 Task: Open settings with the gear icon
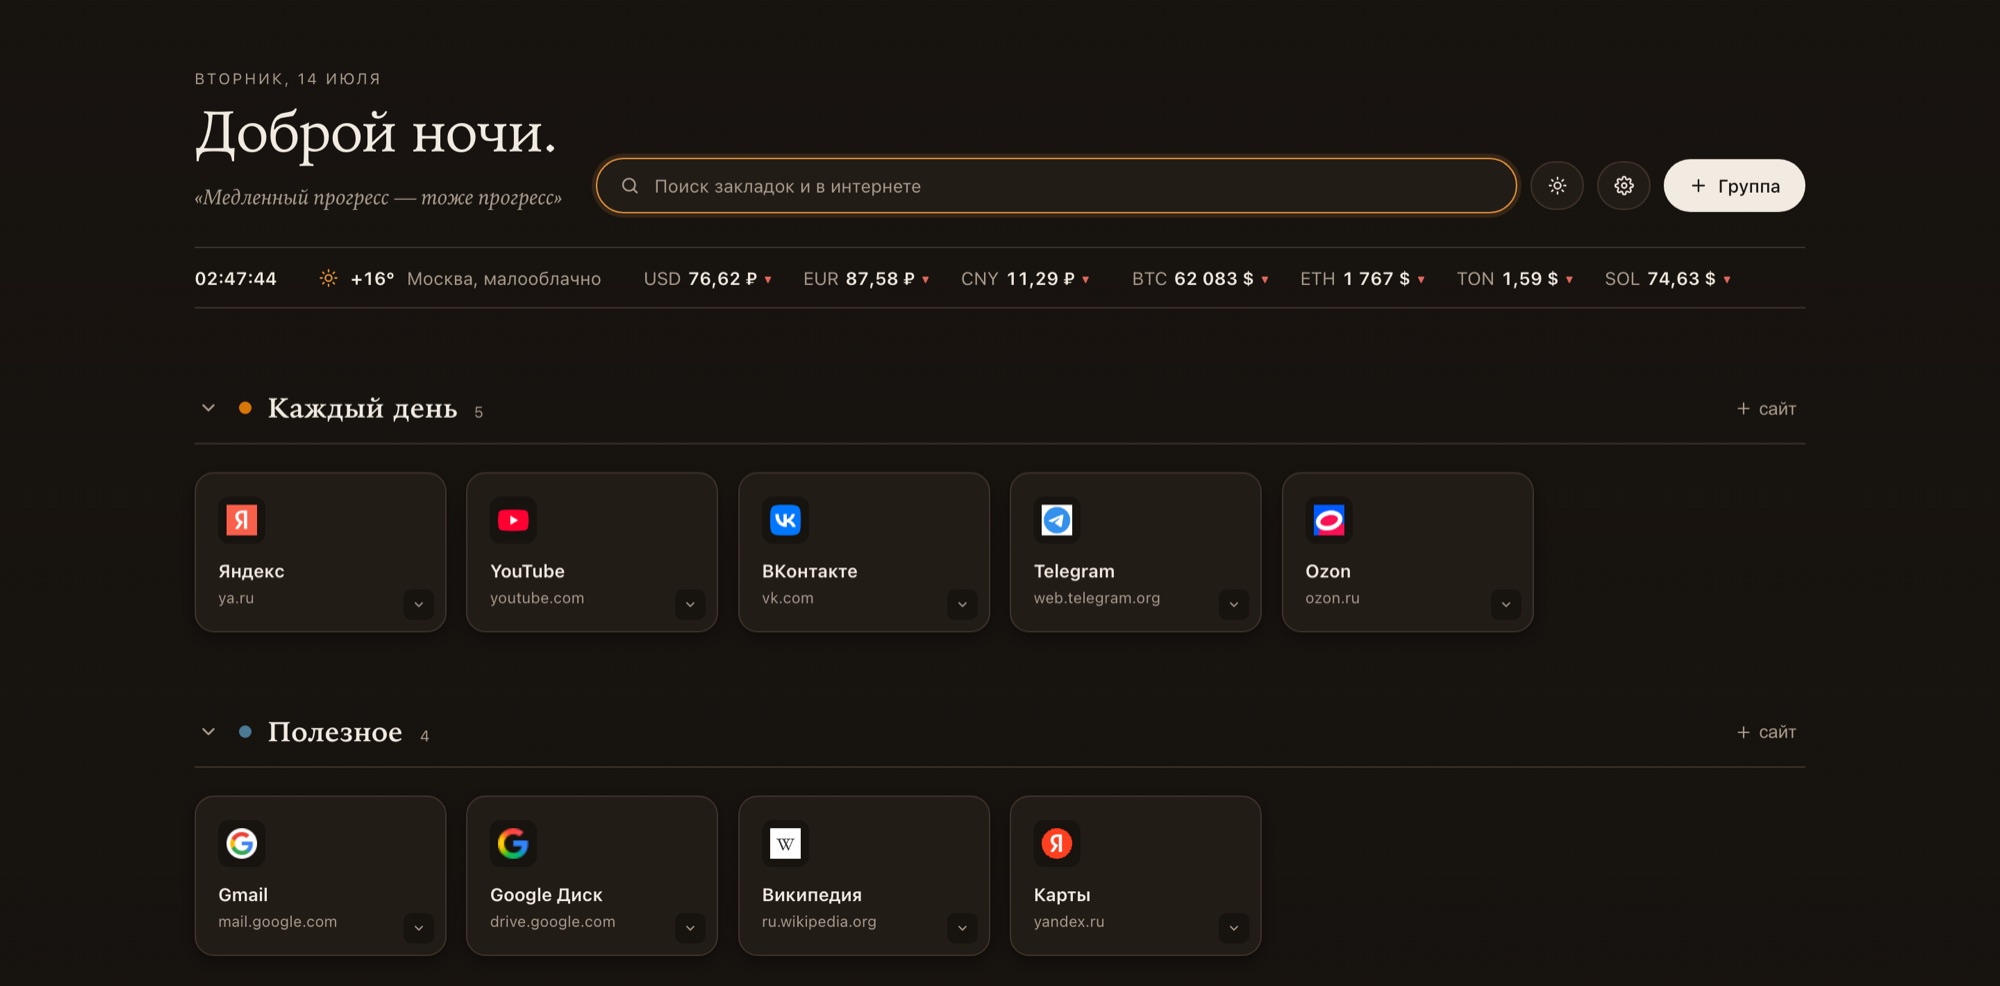point(1624,186)
